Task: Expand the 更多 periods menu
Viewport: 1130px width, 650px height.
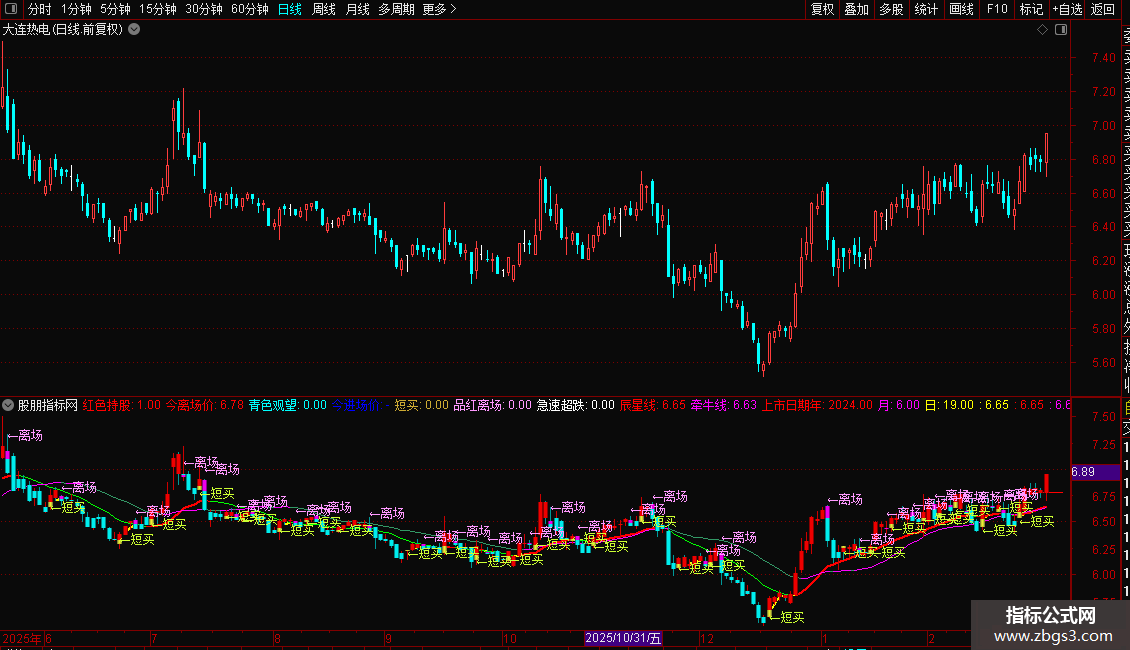Action: click(439, 9)
